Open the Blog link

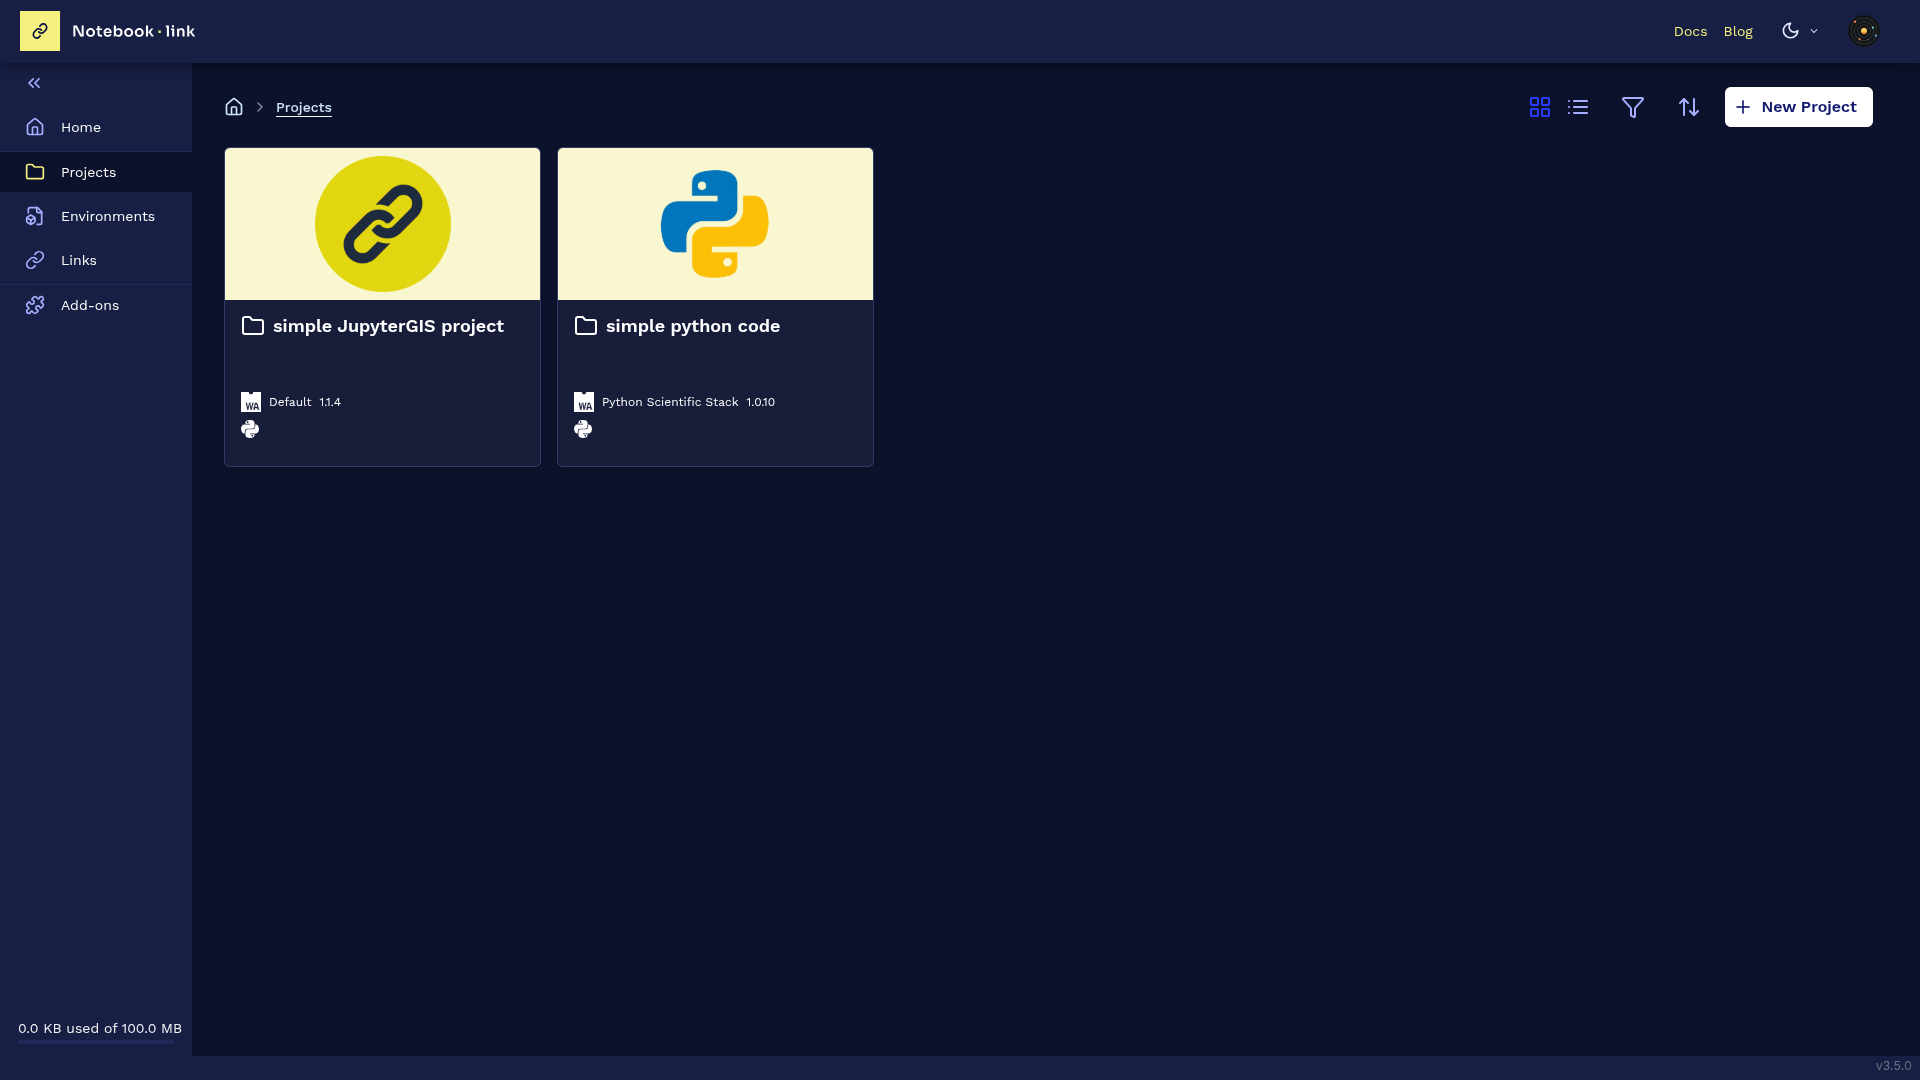[x=1738, y=31]
